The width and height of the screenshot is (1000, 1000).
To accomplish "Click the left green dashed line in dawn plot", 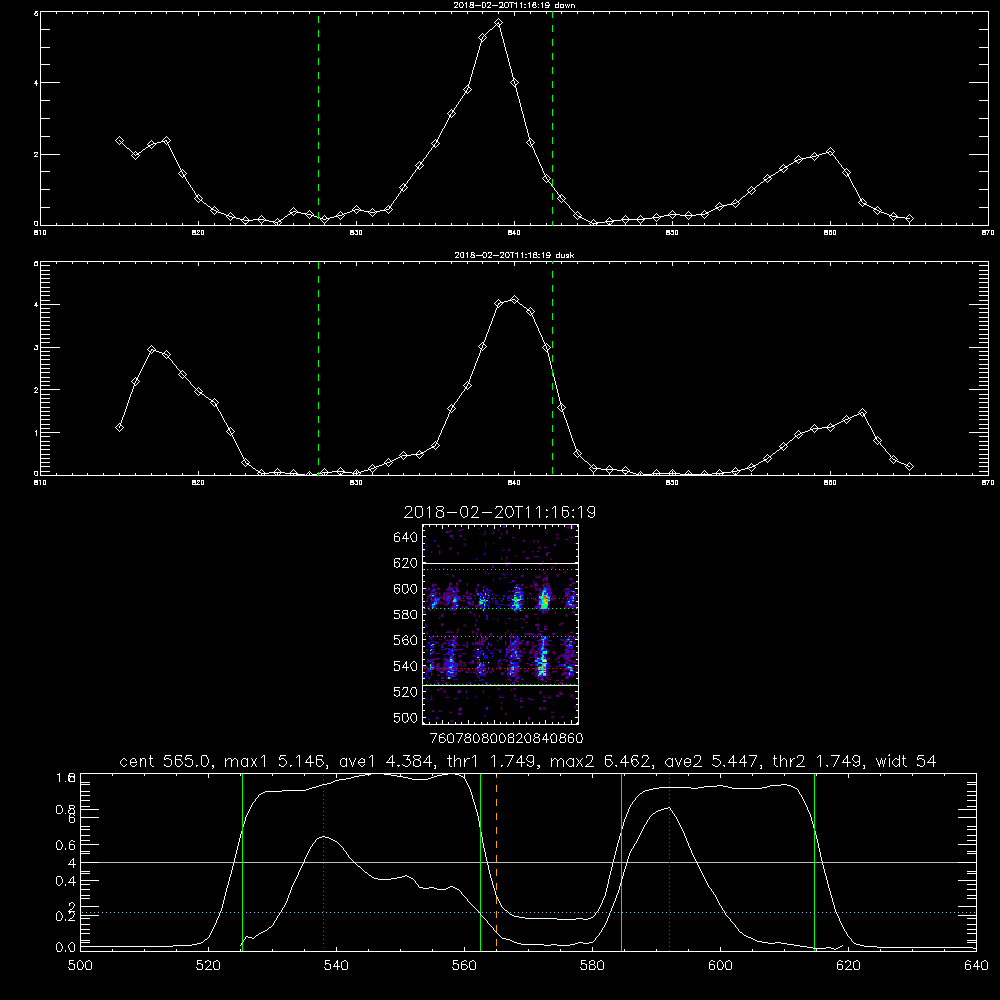I will click(318, 118).
